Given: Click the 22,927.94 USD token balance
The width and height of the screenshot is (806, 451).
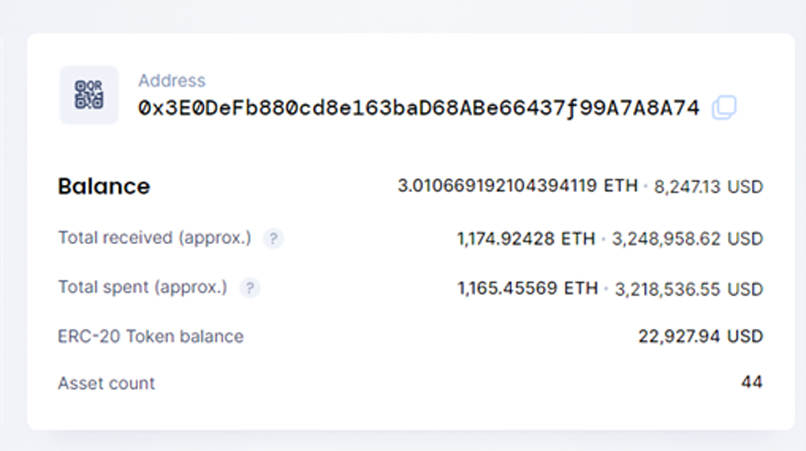Looking at the screenshot, I should point(700,336).
